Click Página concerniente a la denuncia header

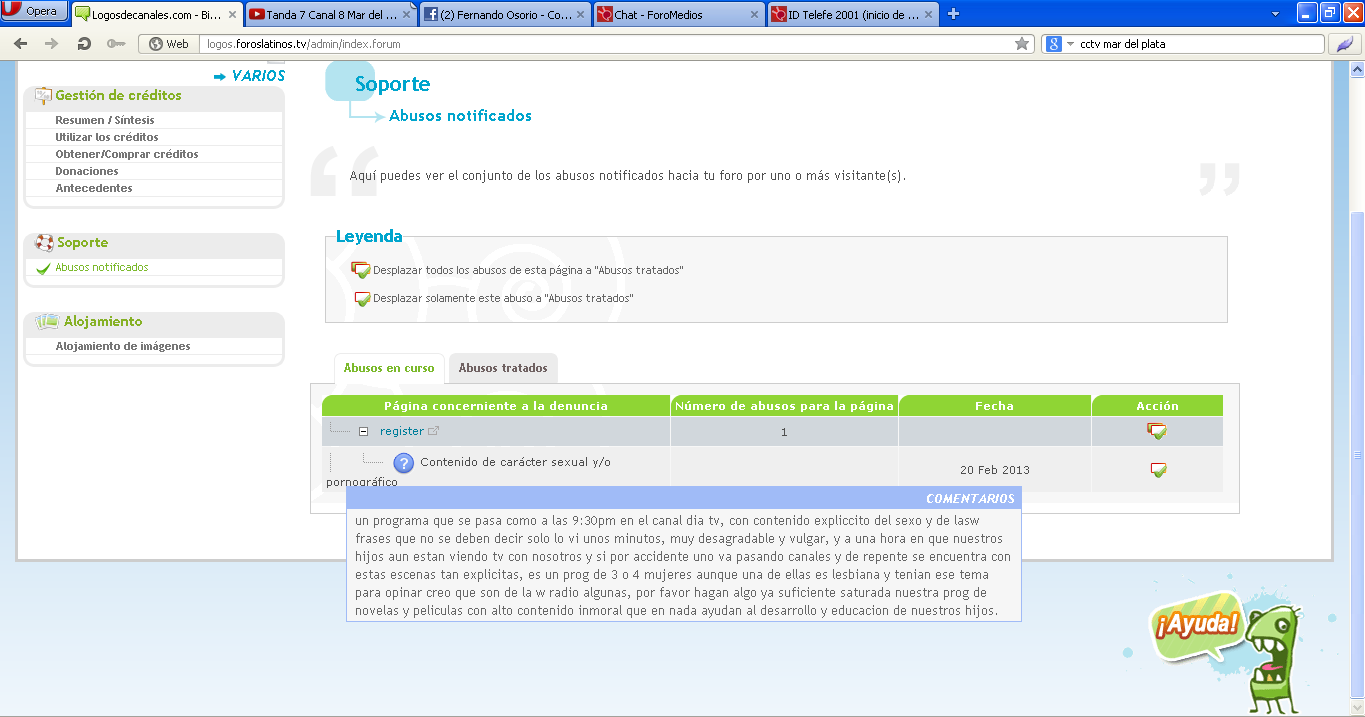pos(496,406)
